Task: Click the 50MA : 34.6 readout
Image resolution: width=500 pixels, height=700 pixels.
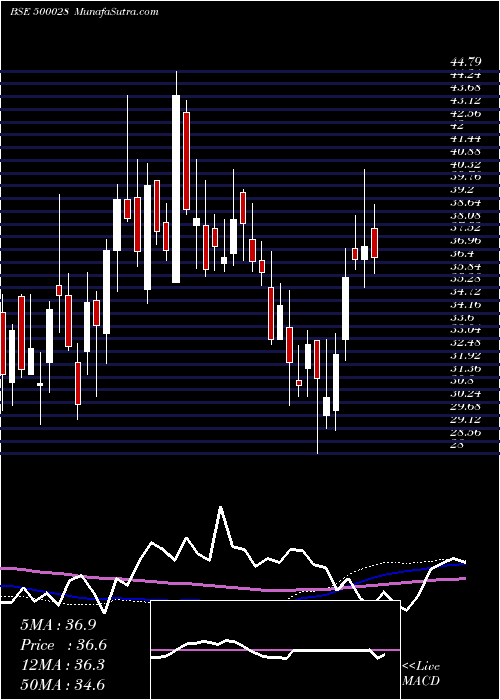Action: pyautogui.click(x=63, y=685)
